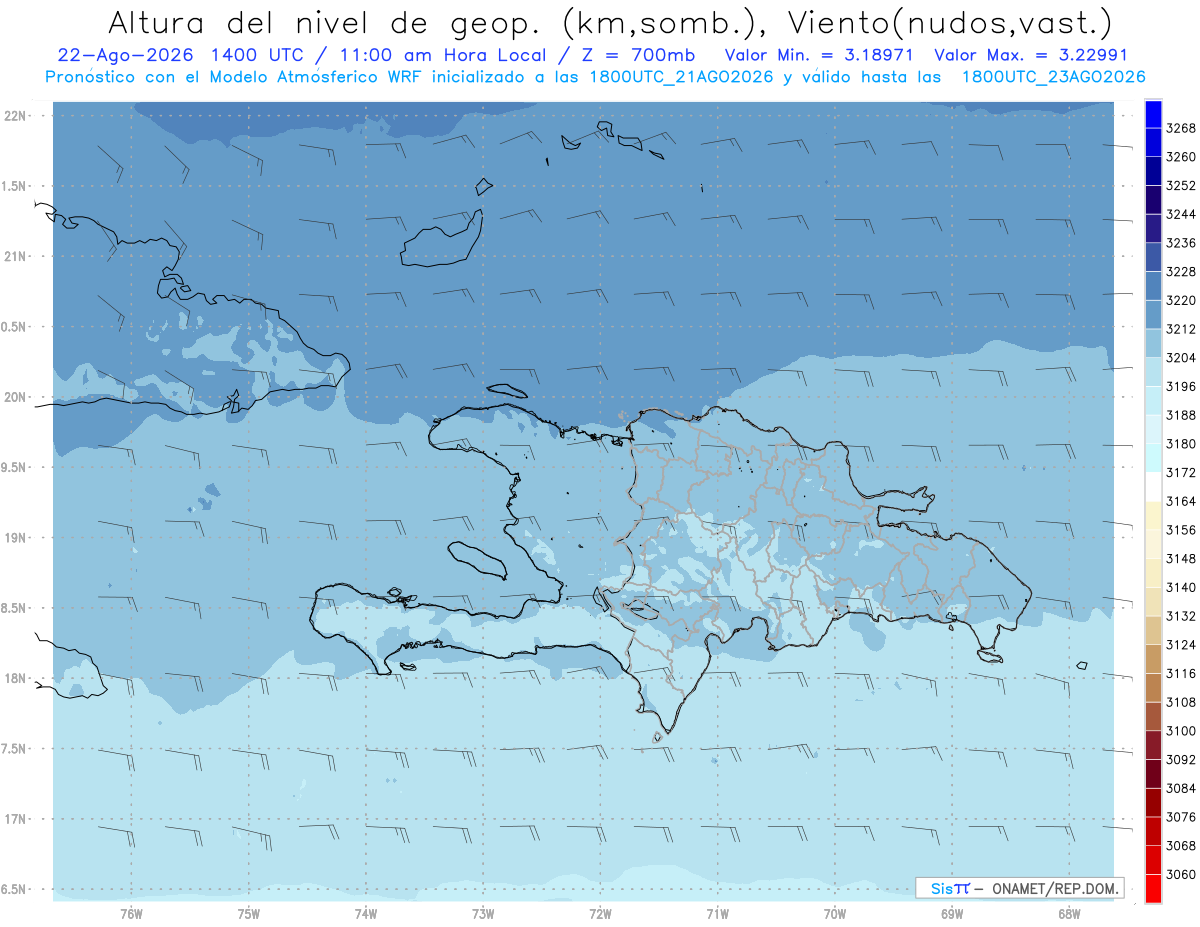Click the '3092' legend value

(1181, 759)
